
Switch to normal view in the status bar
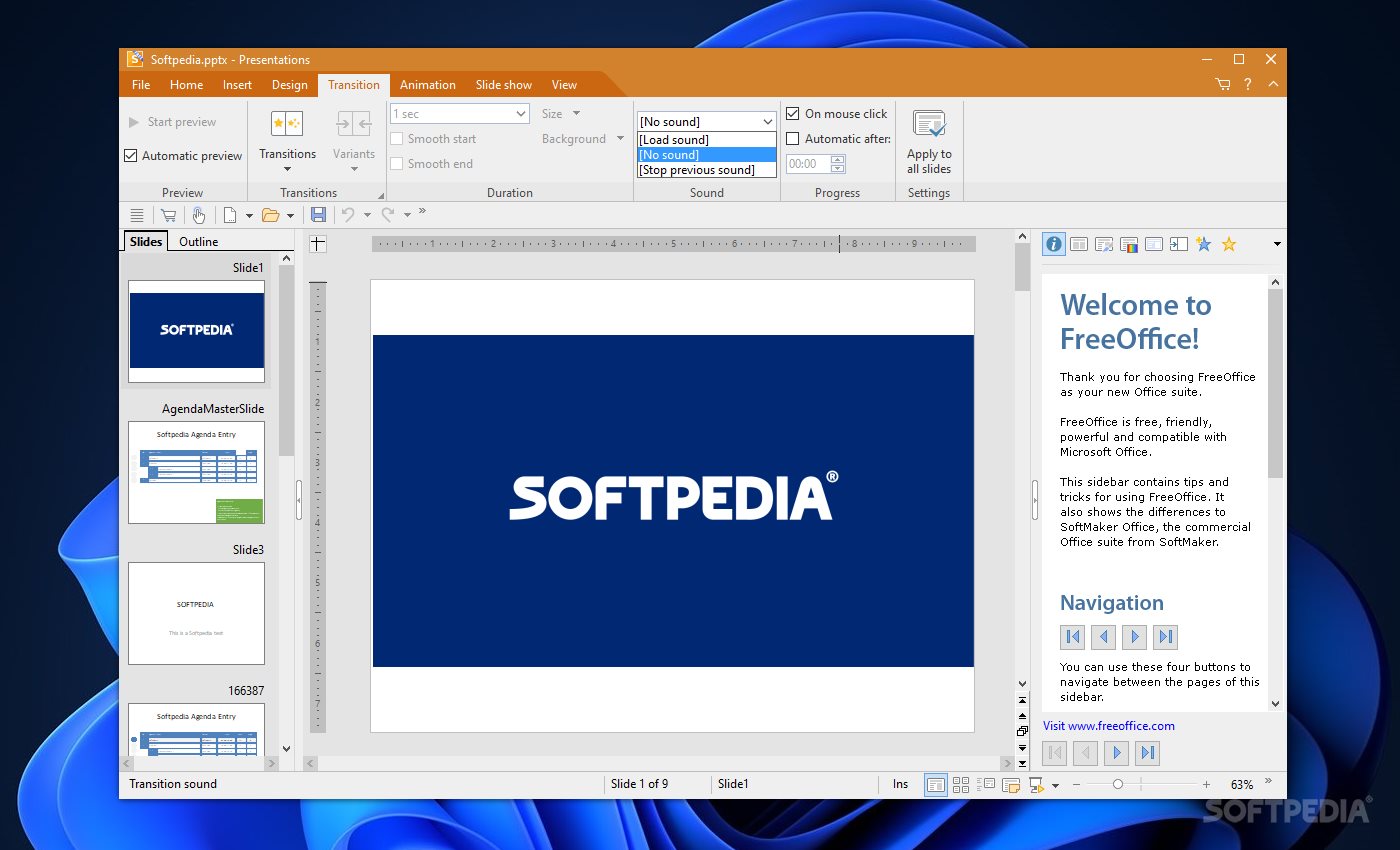[935, 785]
